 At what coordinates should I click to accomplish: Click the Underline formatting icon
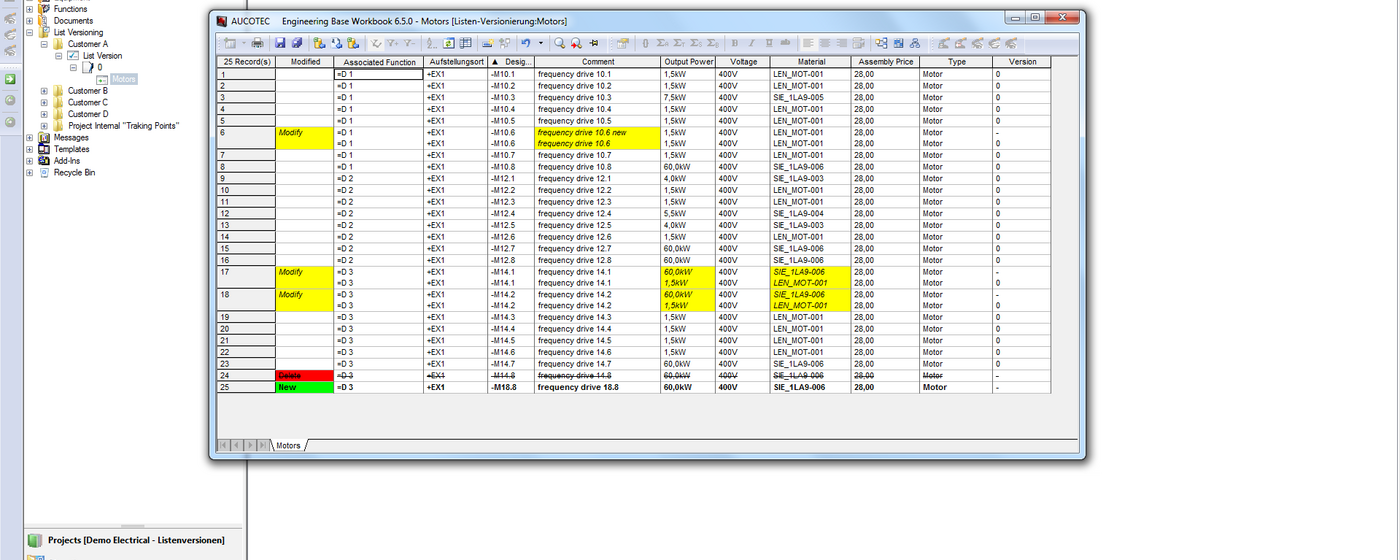coord(769,43)
